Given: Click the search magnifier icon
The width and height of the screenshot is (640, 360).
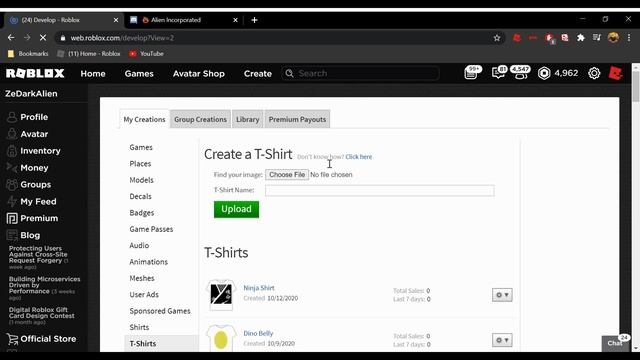Looking at the screenshot, I should click(x=289, y=73).
